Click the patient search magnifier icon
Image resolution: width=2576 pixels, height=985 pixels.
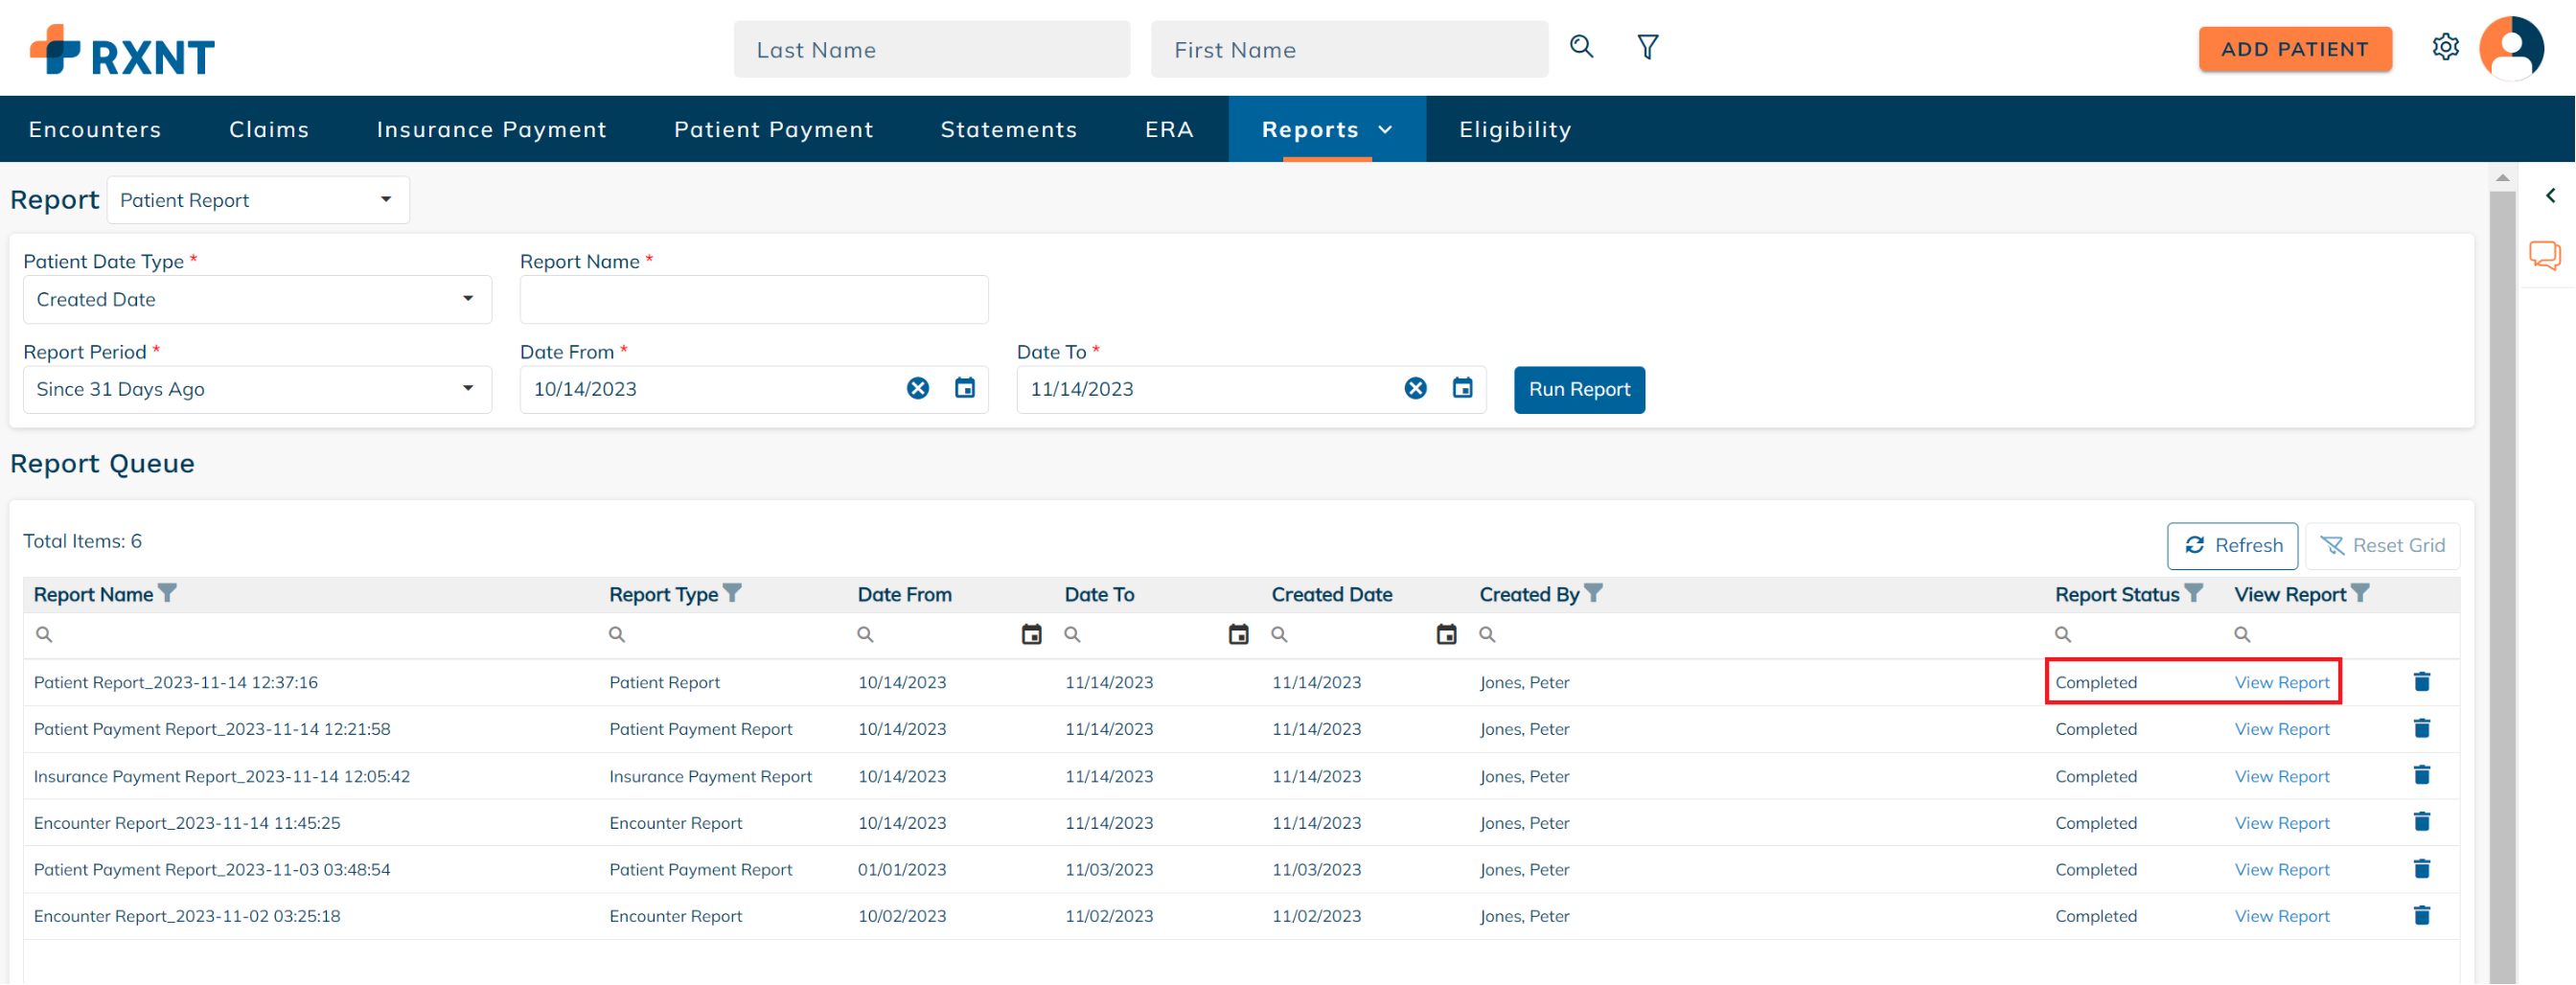tap(1580, 47)
